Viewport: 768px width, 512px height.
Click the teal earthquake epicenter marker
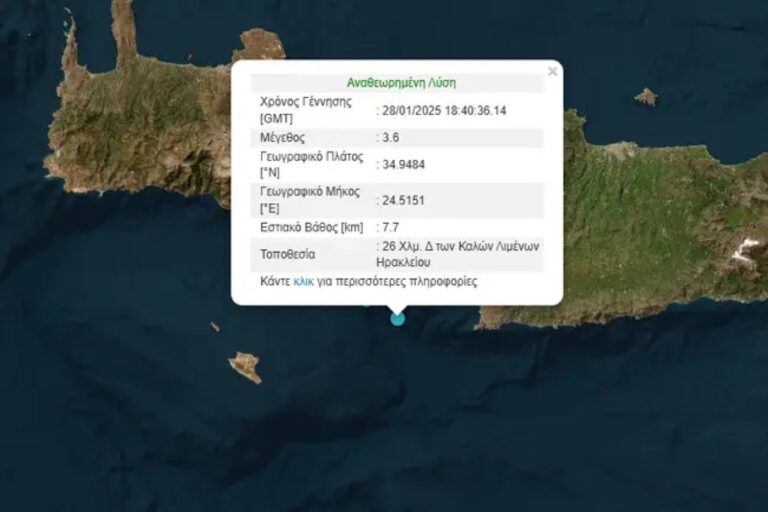(x=398, y=318)
